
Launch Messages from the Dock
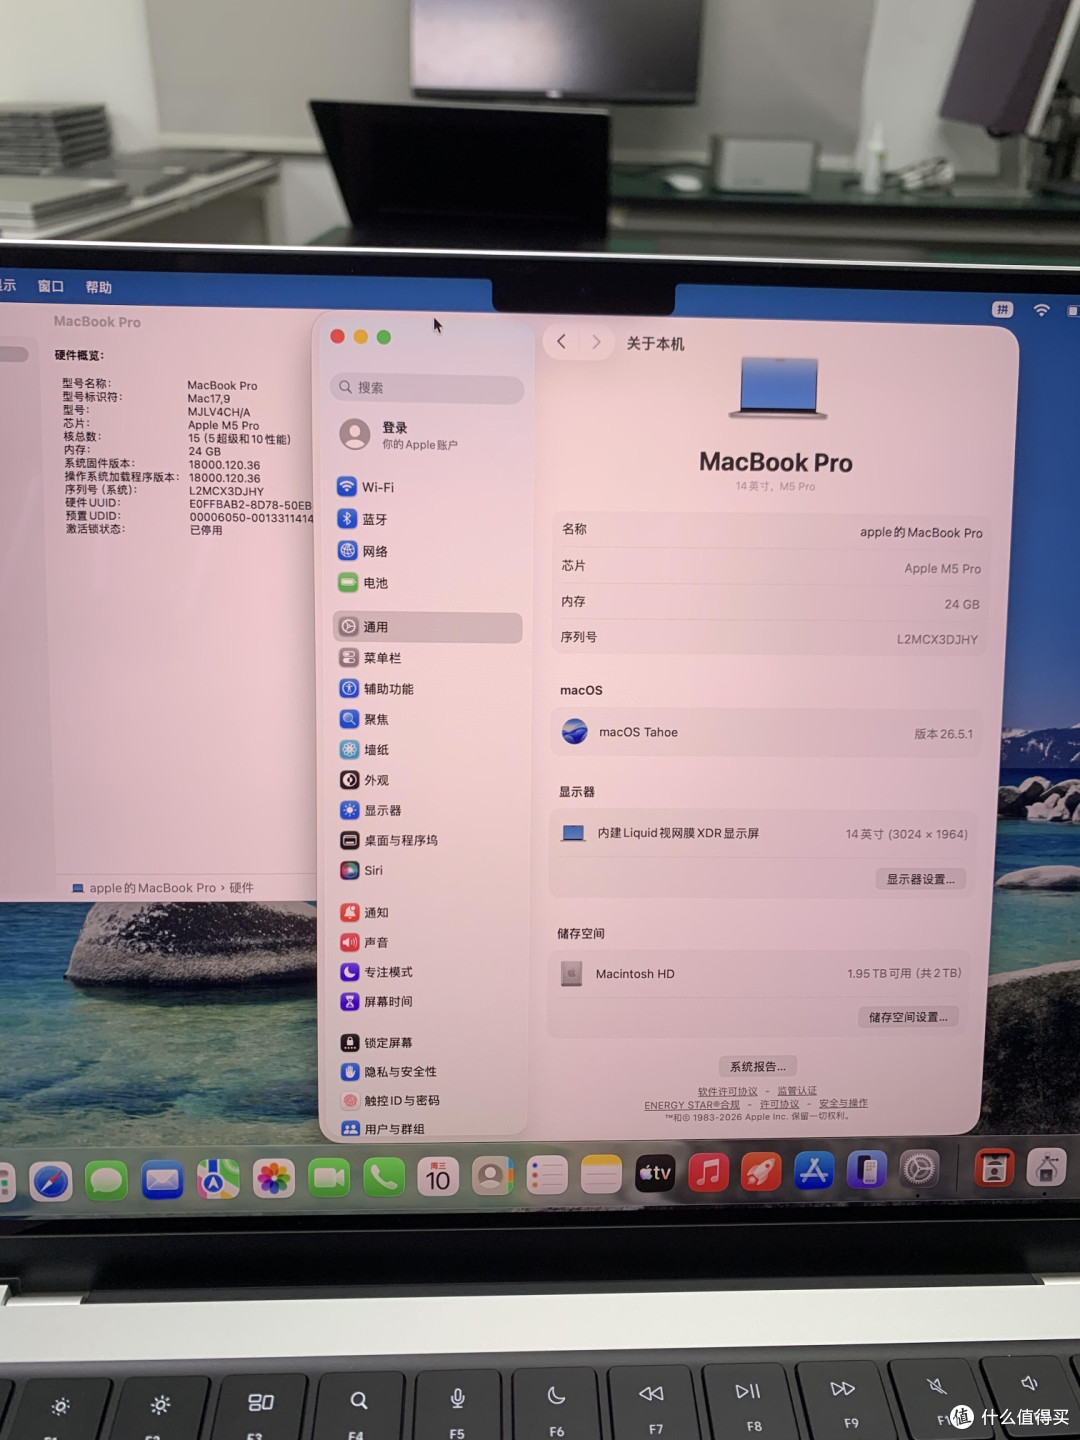(x=107, y=1181)
